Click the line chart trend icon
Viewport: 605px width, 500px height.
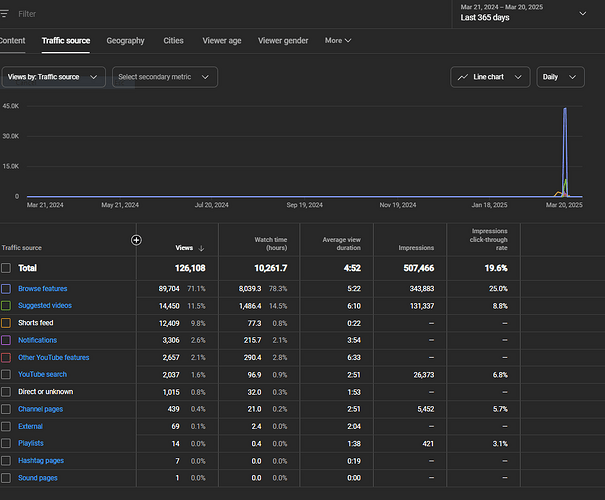[x=463, y=77]
